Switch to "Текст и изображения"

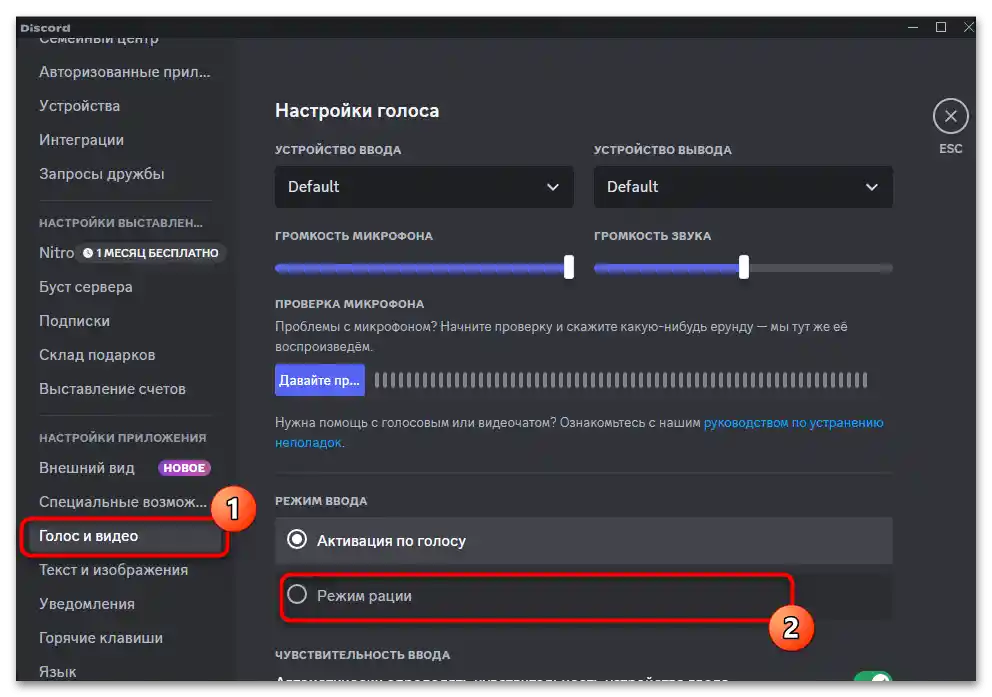(x=113, y=569)
